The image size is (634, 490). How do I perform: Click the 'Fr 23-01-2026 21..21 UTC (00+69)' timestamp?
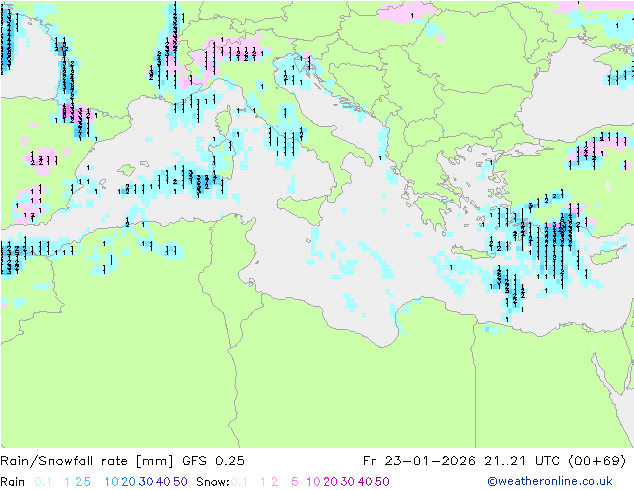[495, 461]
